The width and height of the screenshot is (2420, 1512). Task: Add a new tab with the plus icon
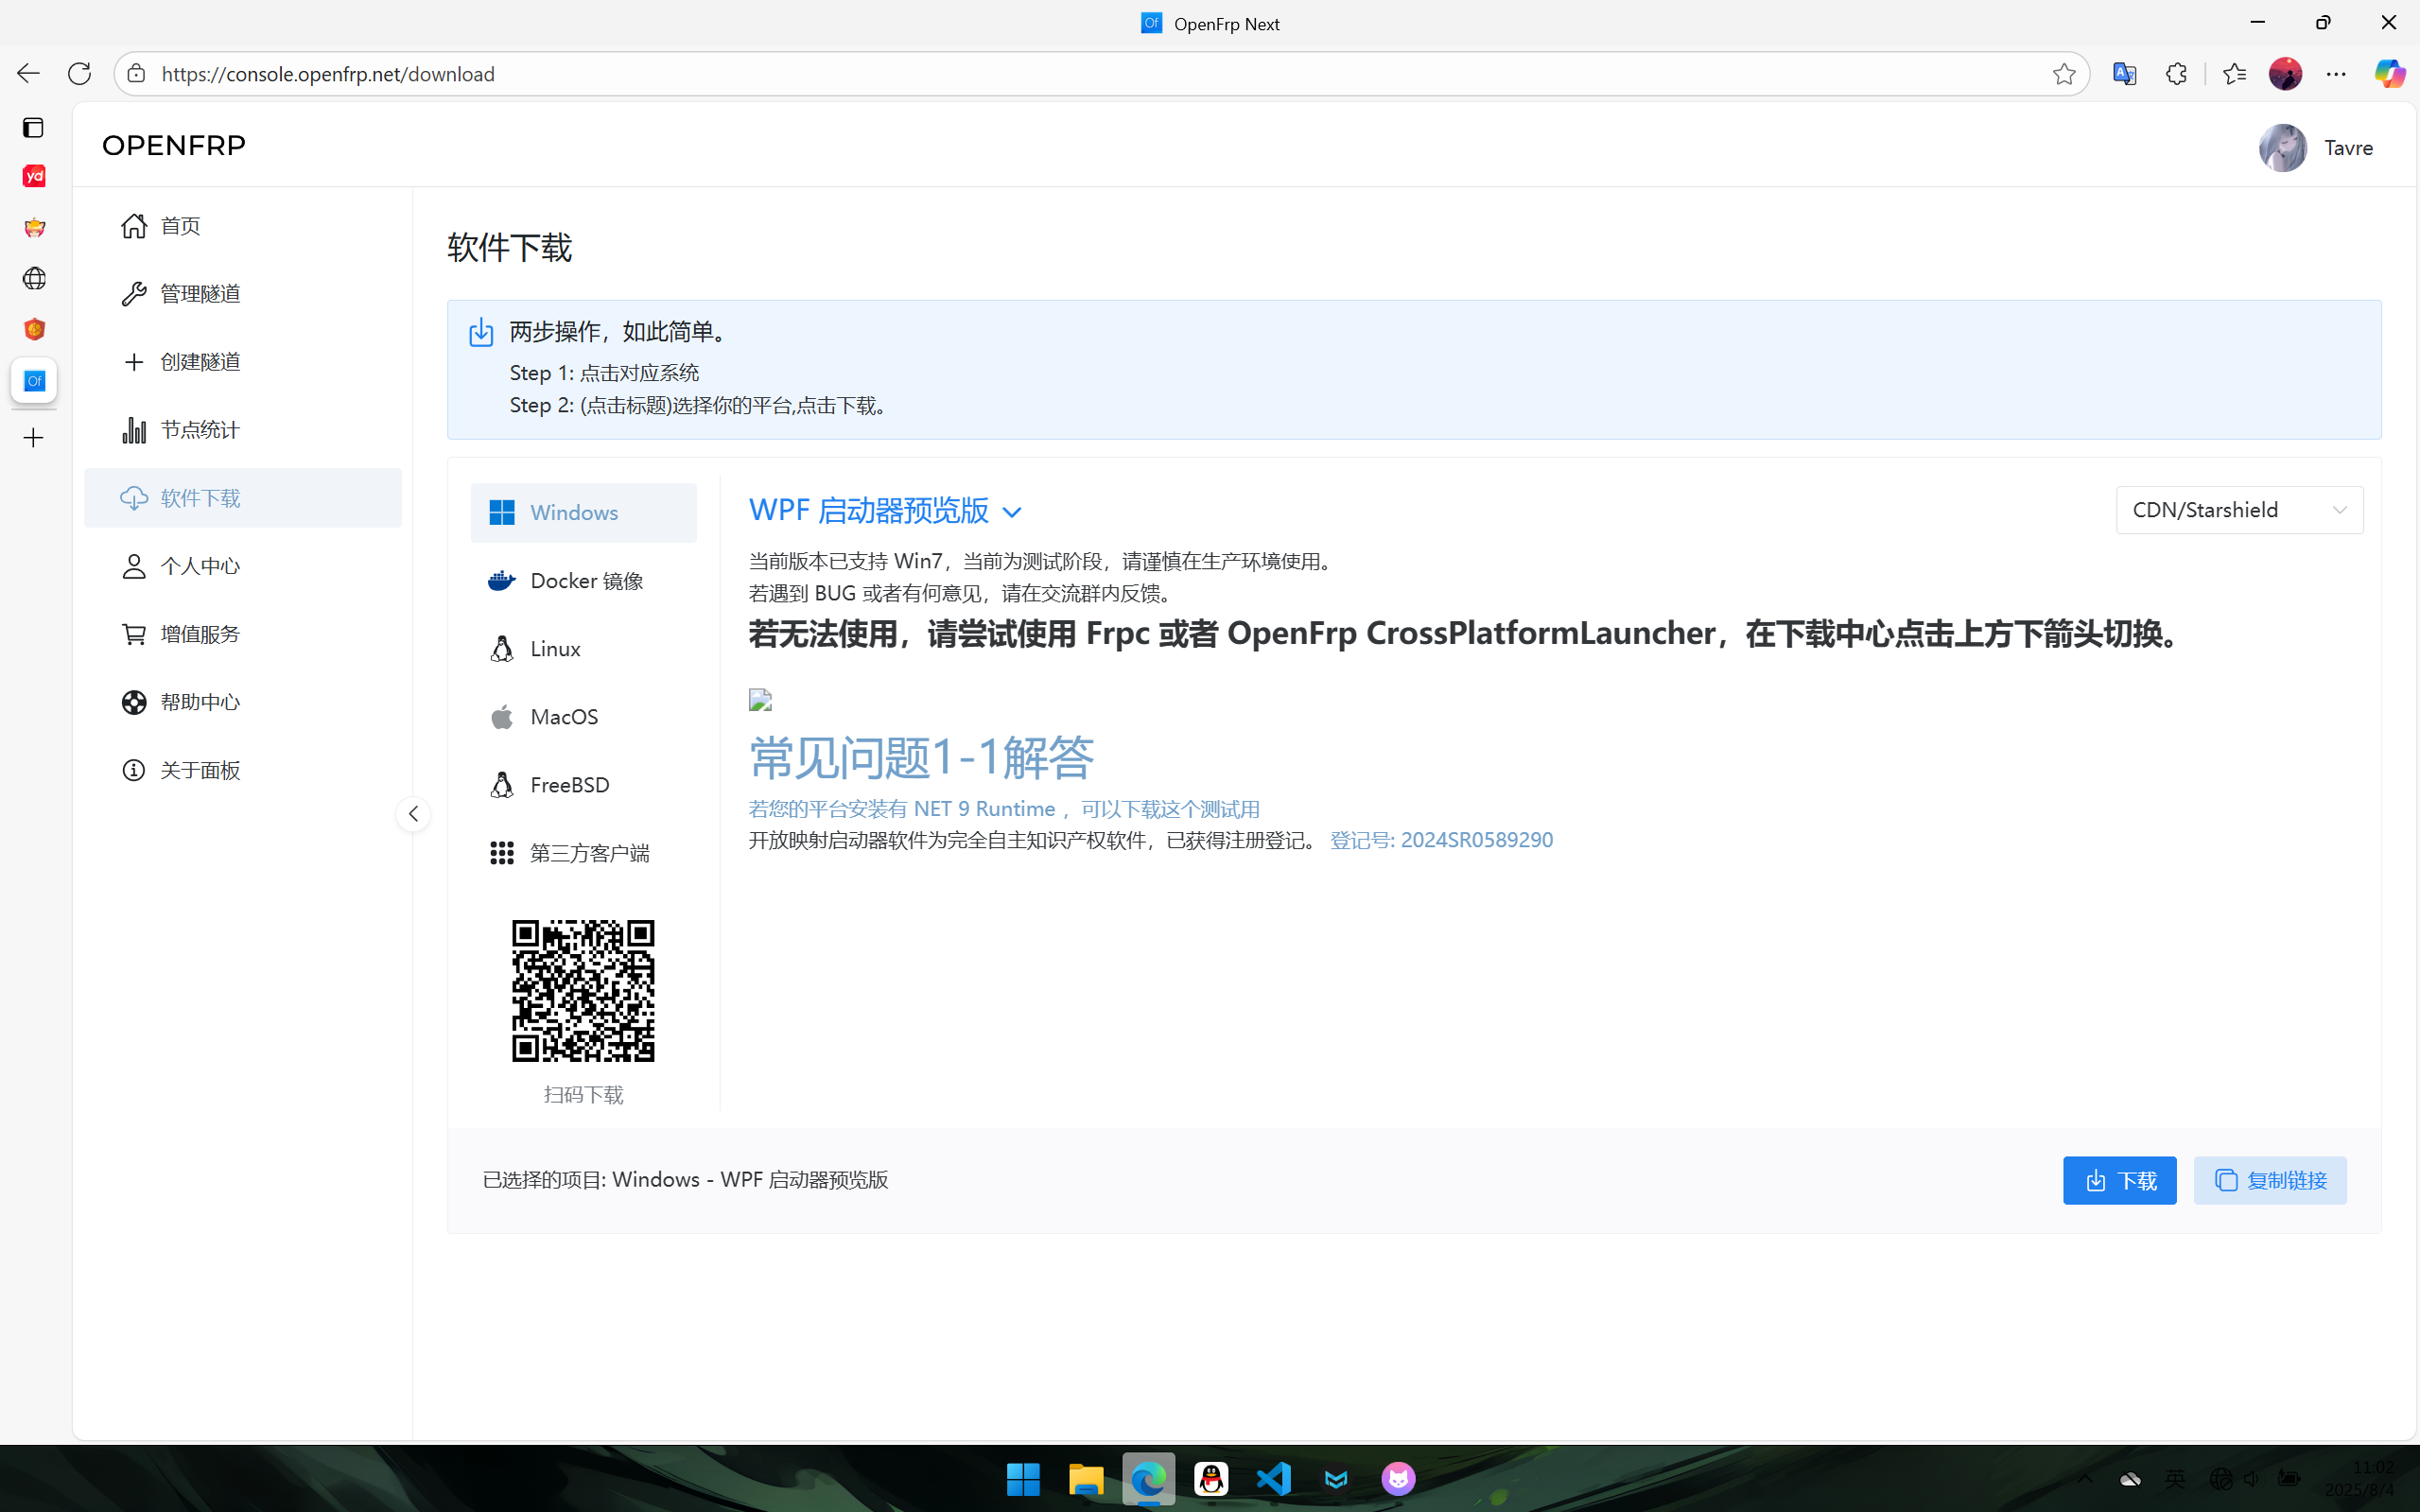[33, 438]
